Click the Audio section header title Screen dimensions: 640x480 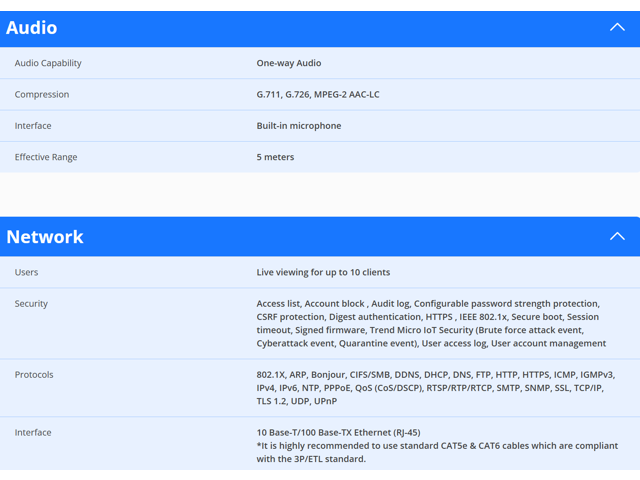[31, 28]
